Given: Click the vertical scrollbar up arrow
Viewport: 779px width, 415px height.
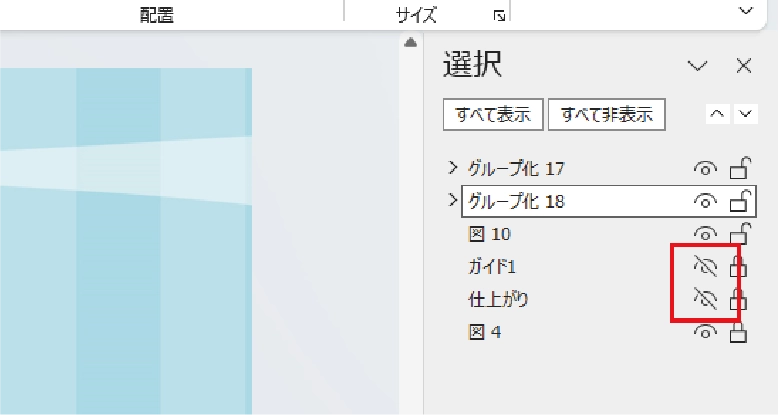Looking at the screenshot, I should 410,43.
